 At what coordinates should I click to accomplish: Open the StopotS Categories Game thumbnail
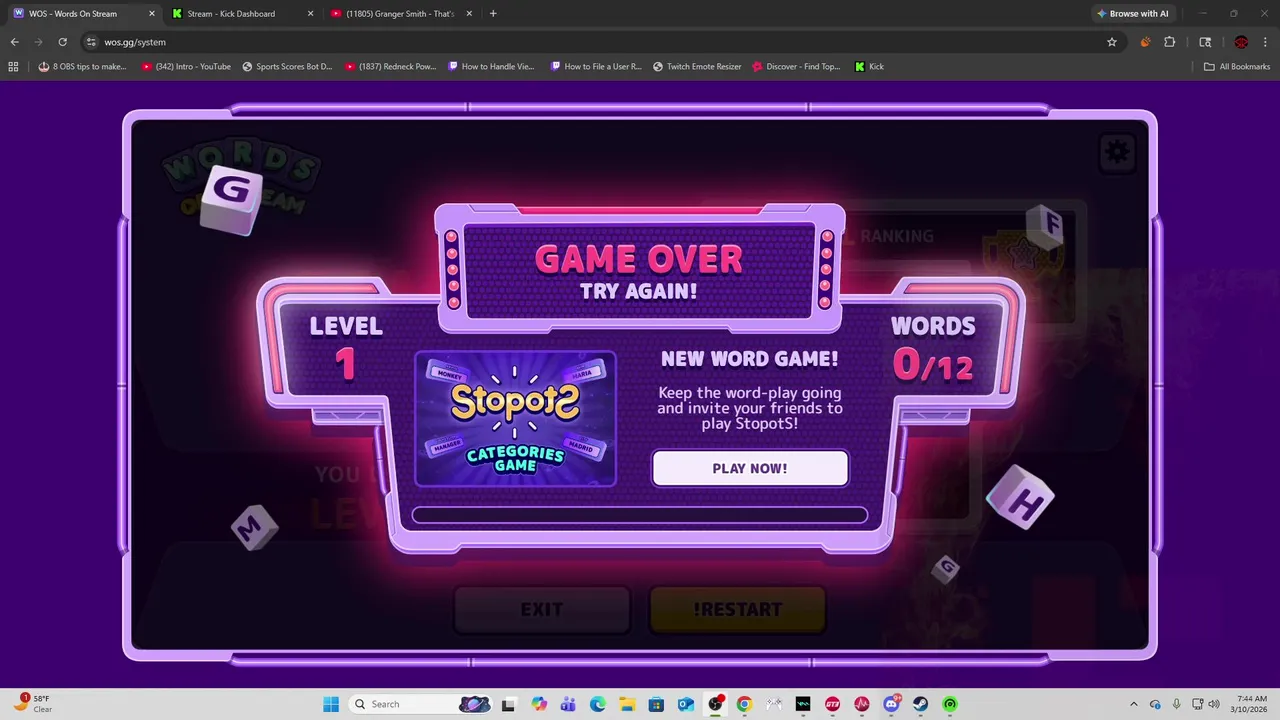tap(515, 418)
